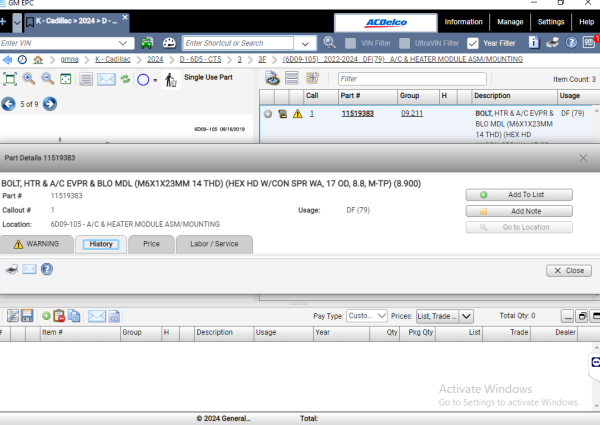
Task: Click the Close button in Part Details
Action: (569, 270)
